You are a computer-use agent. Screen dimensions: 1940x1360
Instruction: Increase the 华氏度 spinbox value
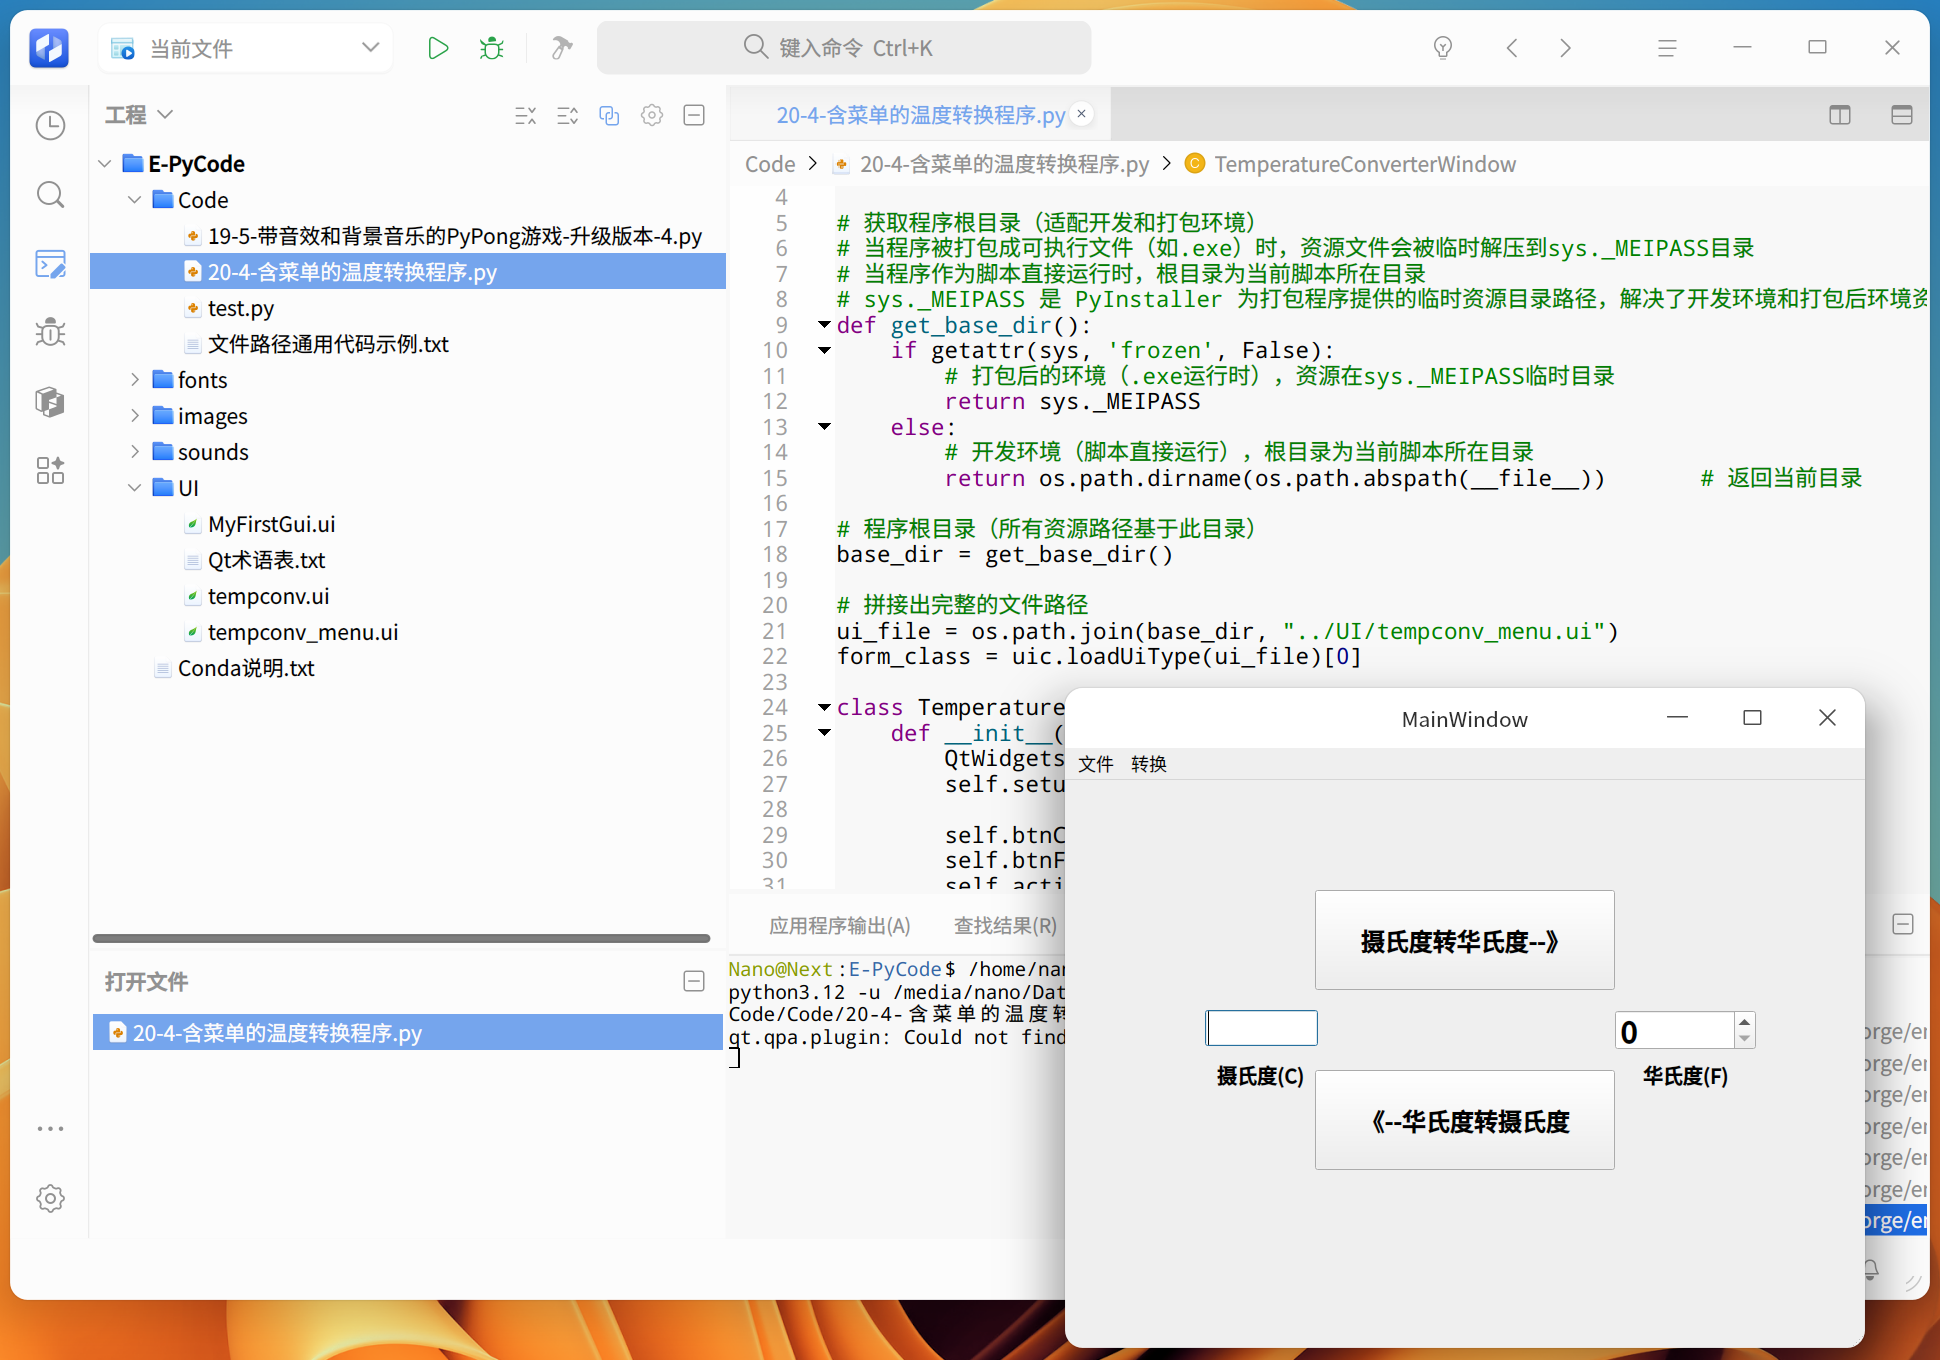point(1744,1022)
